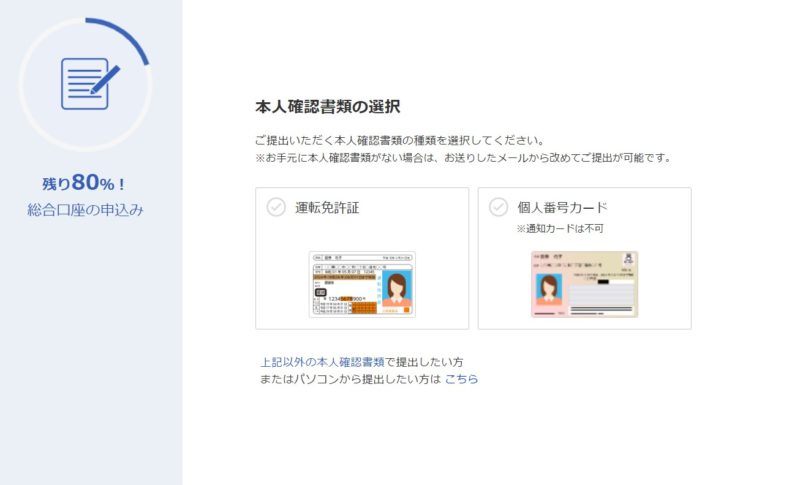Click the woman's photo on My Number card
Viewport: 800px width, 485px height.
click(x=549, y=289)
